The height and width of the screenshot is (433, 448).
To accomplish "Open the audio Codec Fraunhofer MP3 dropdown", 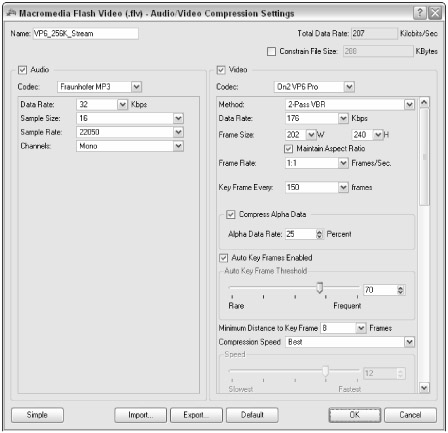I will pos(136,87).
